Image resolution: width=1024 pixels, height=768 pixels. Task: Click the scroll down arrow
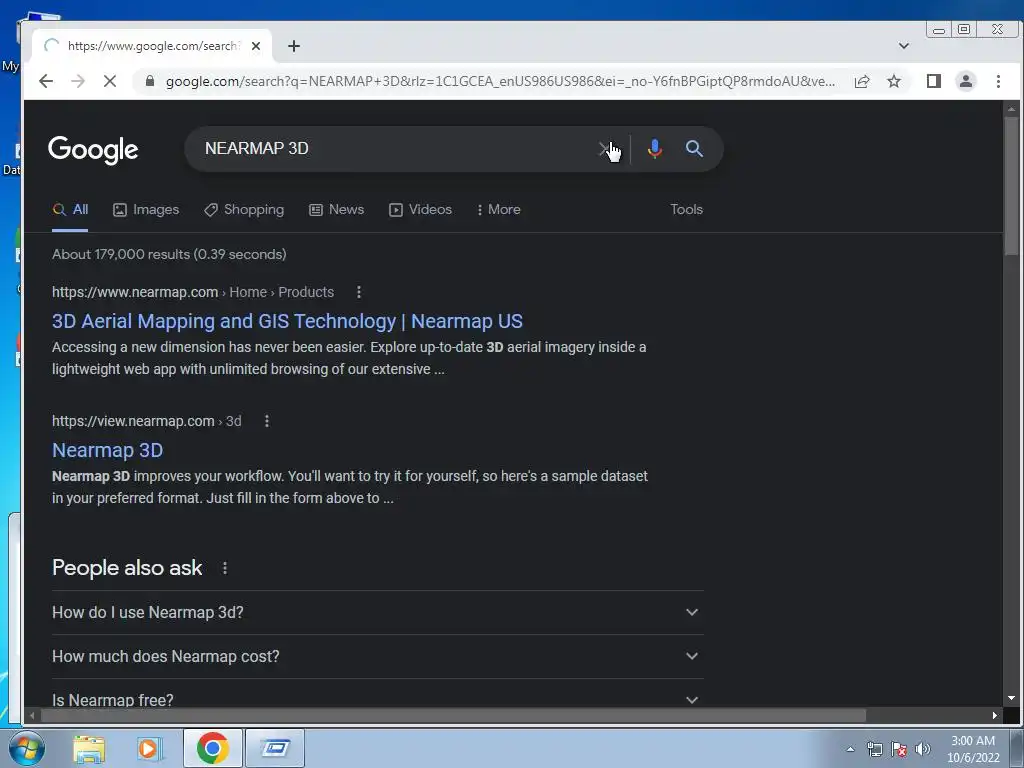(1011, 699)
